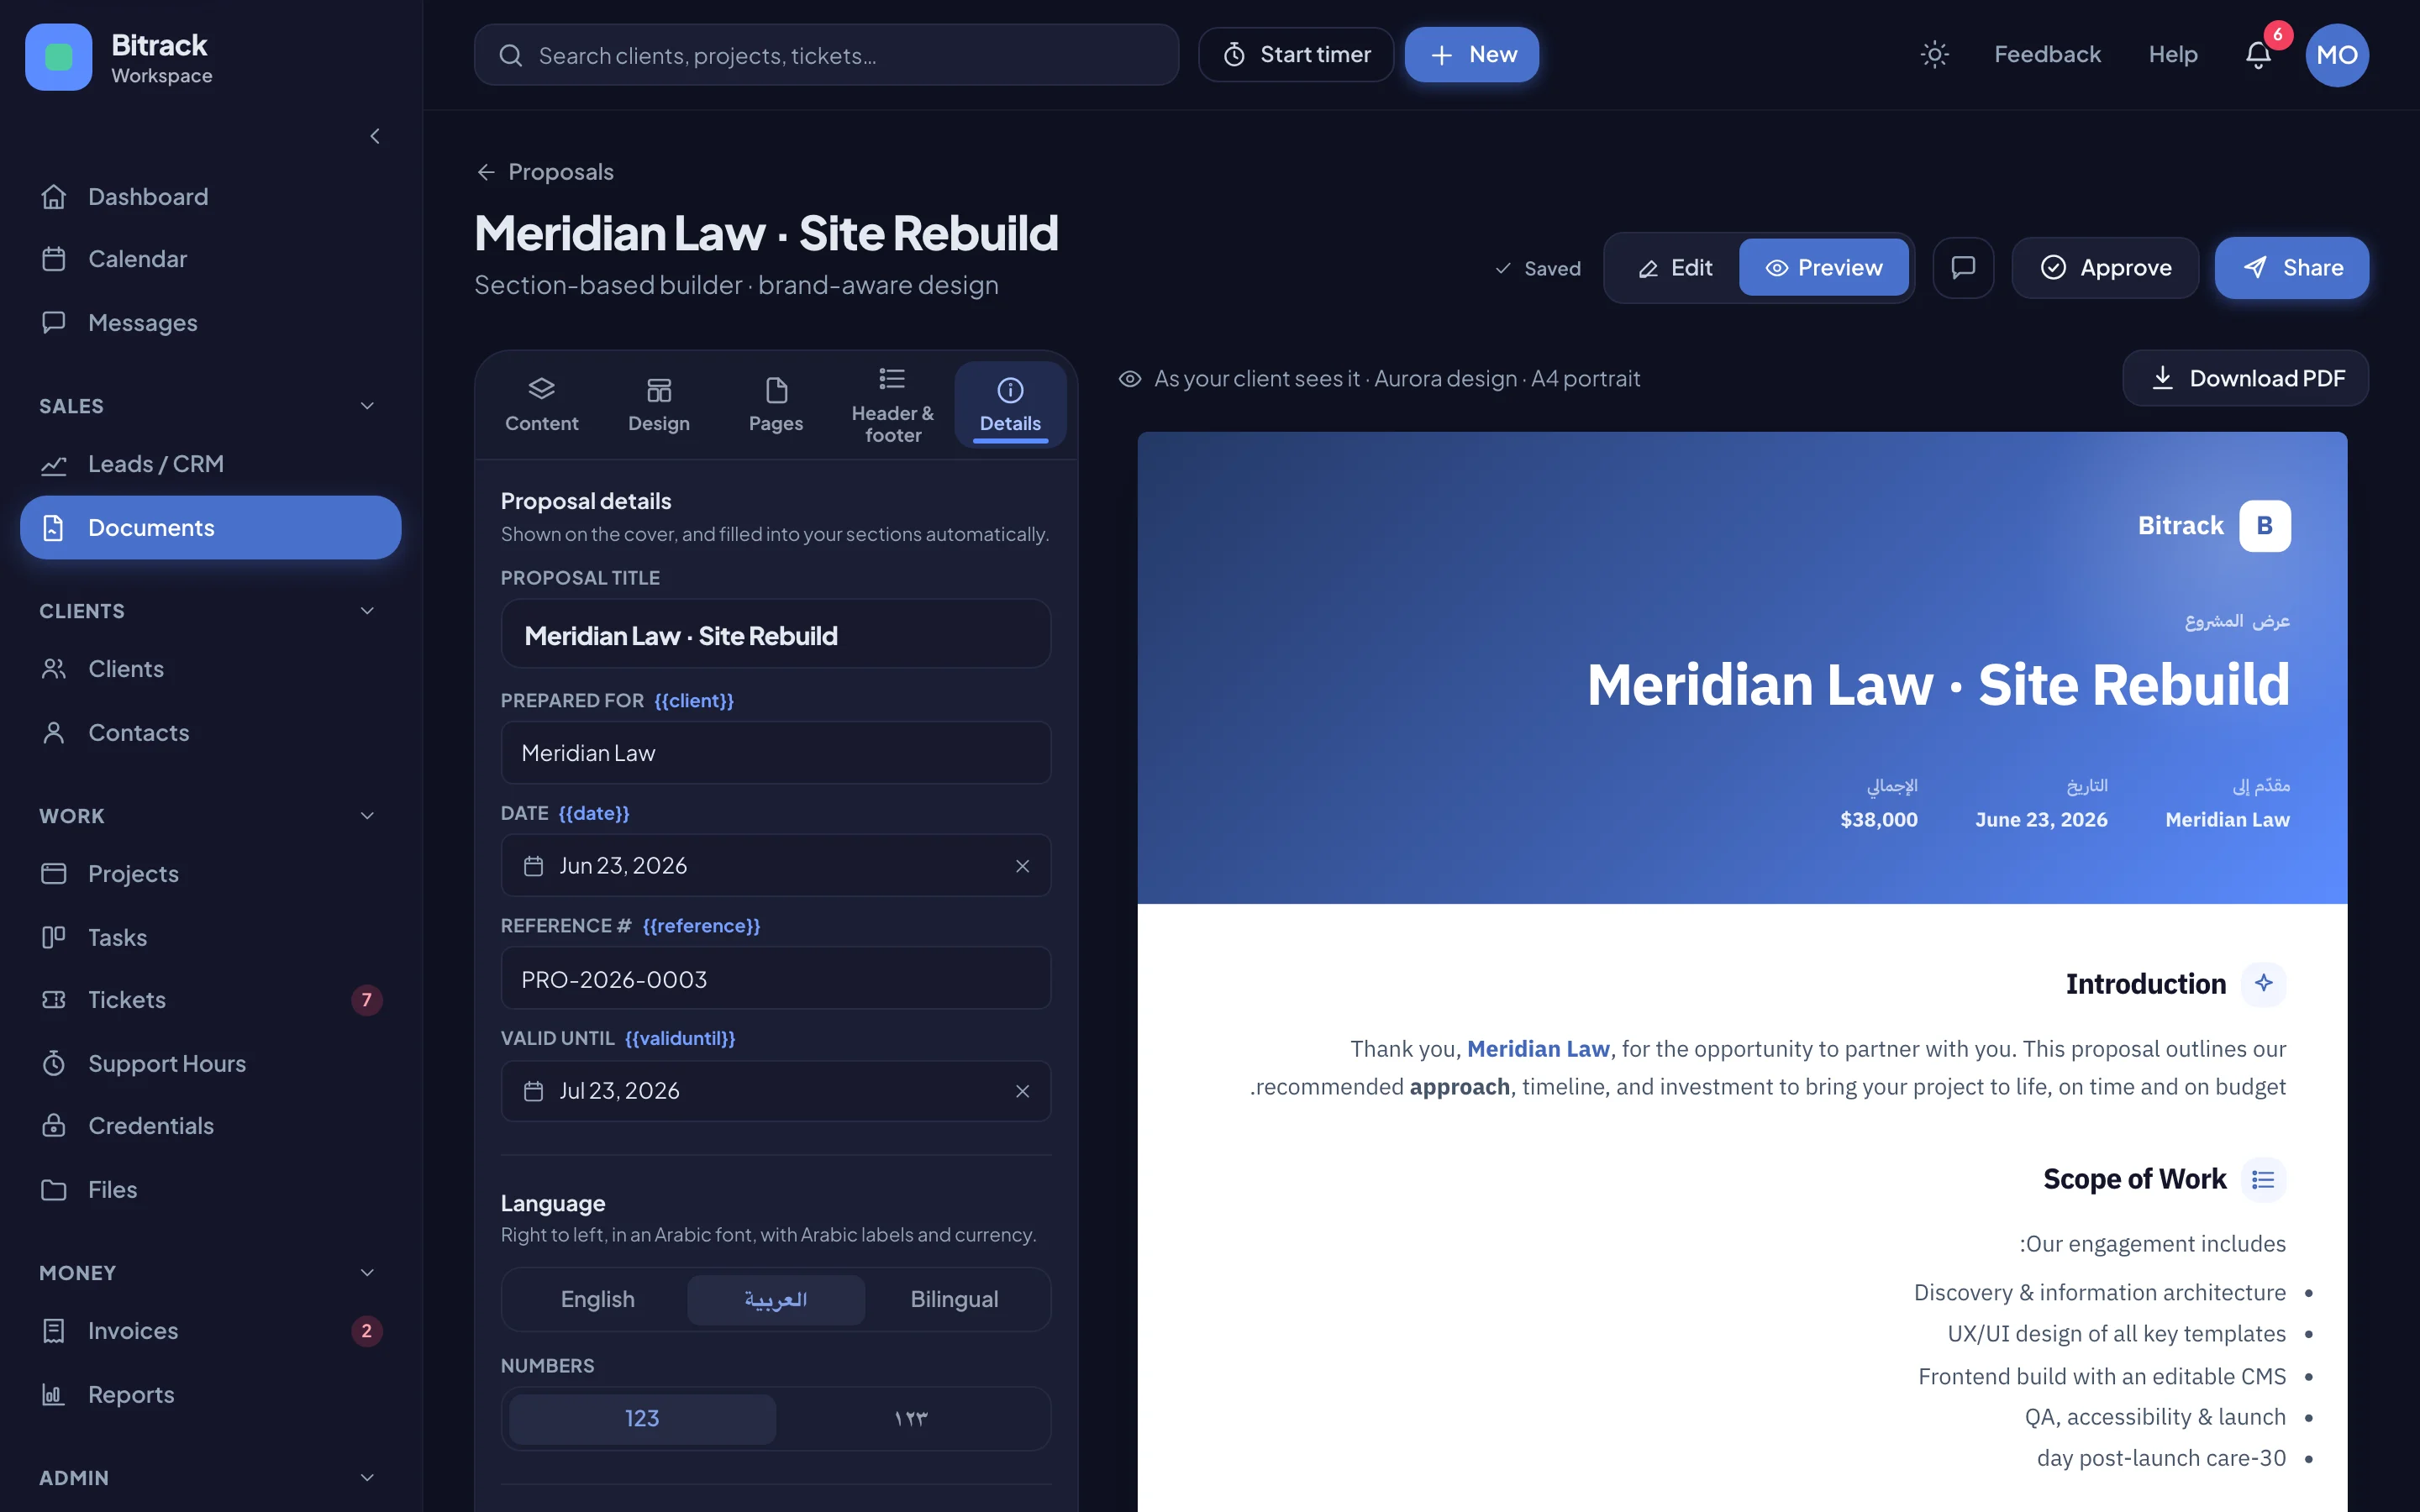Clear the Jul 23, 2026 valid-until date
Viewport: 2420px width, 1512px height.
click(1022, 1091)
